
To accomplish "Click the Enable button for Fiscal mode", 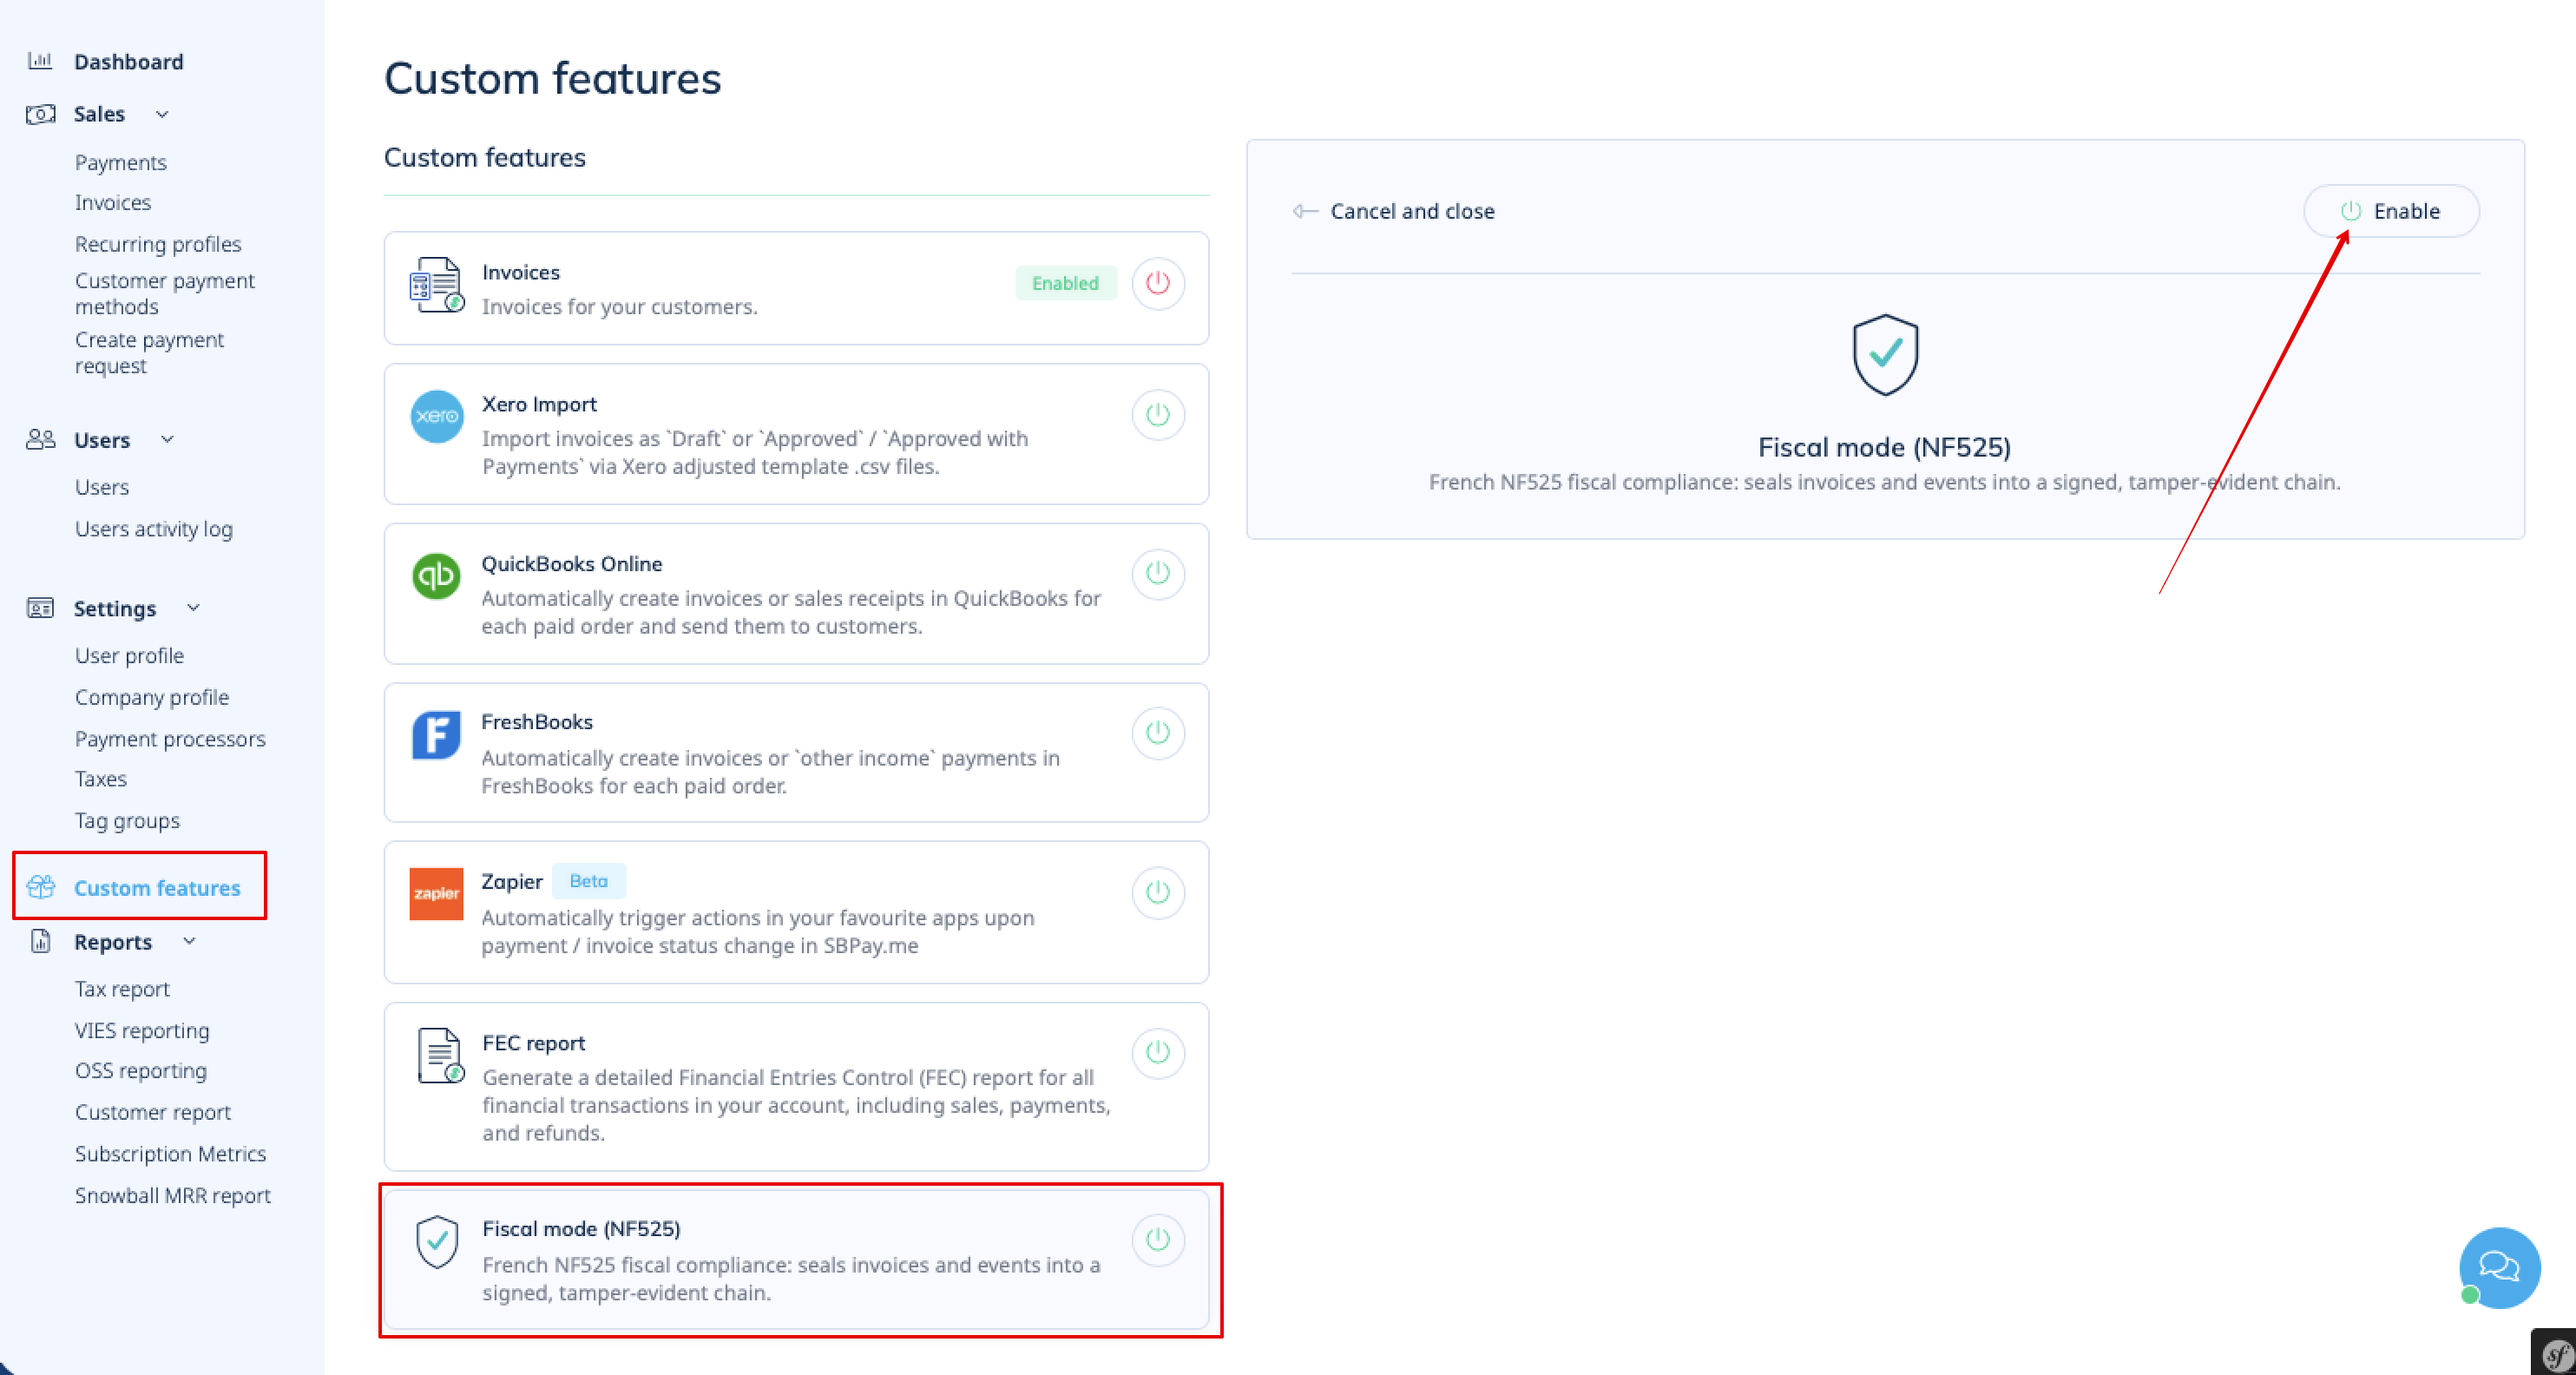I will pos(2391,211).
